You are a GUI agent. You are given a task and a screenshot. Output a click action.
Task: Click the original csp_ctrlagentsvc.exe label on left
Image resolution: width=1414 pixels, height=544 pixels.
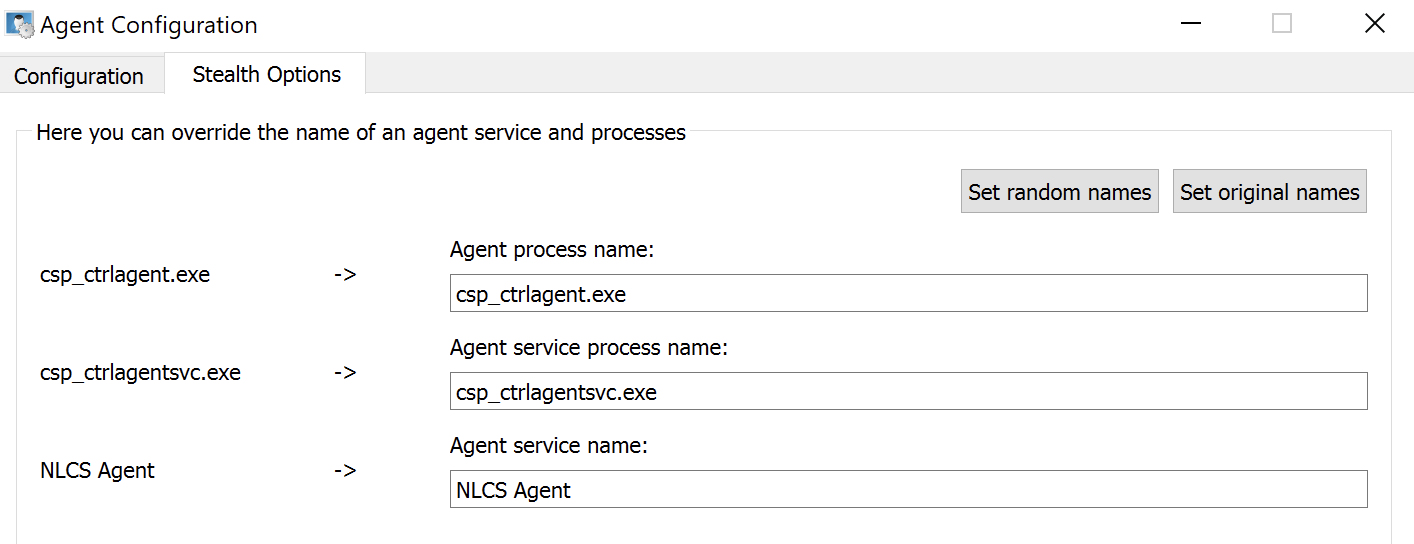coord(140,373)
